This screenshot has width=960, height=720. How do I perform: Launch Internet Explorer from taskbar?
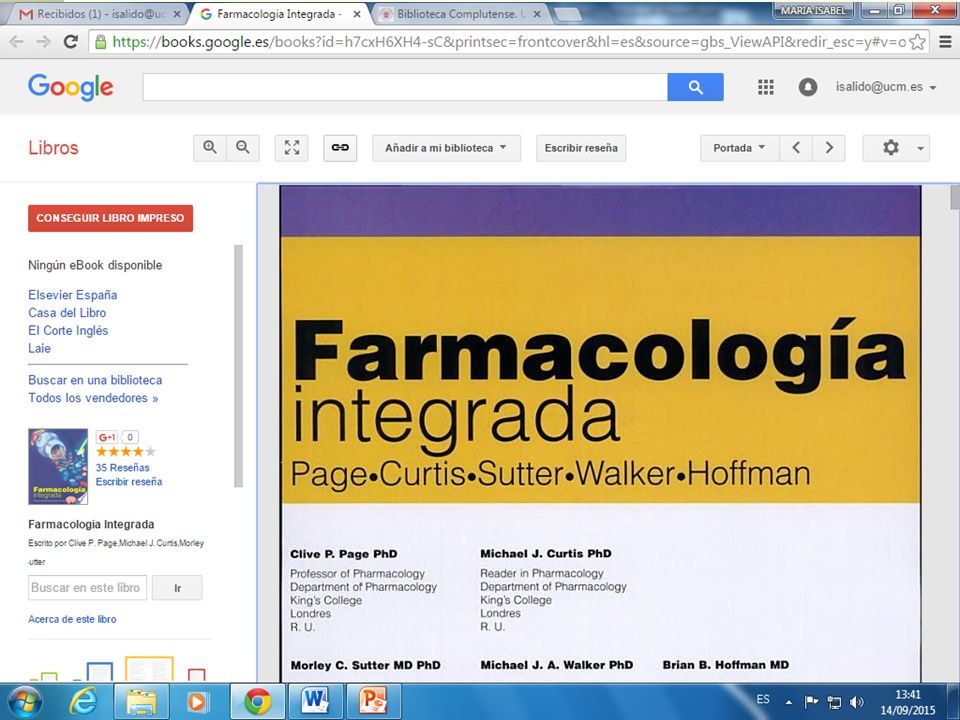84,702
